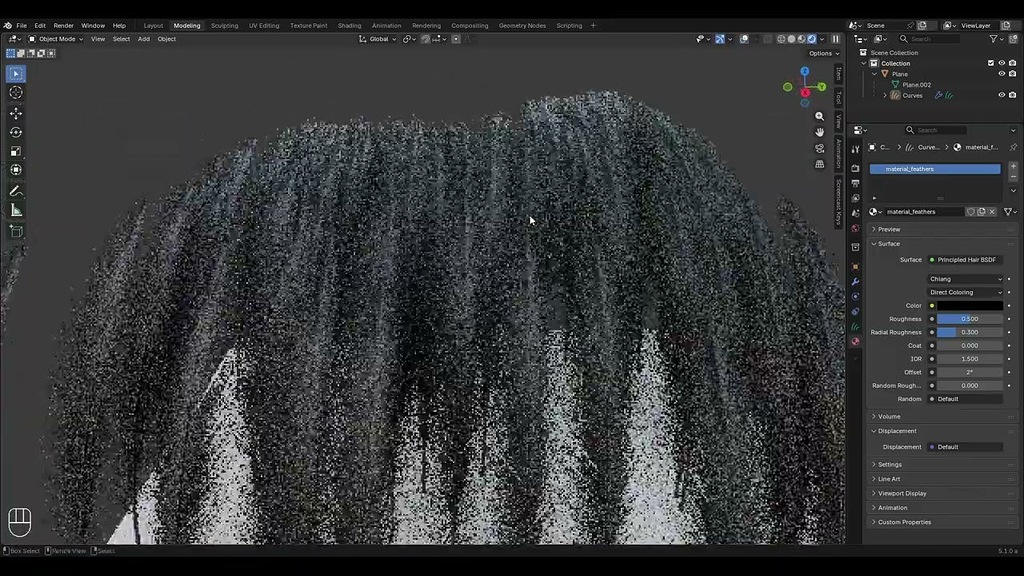Select the Transform tool
The height and width of the screenshot is (576, 1024).
16,170
